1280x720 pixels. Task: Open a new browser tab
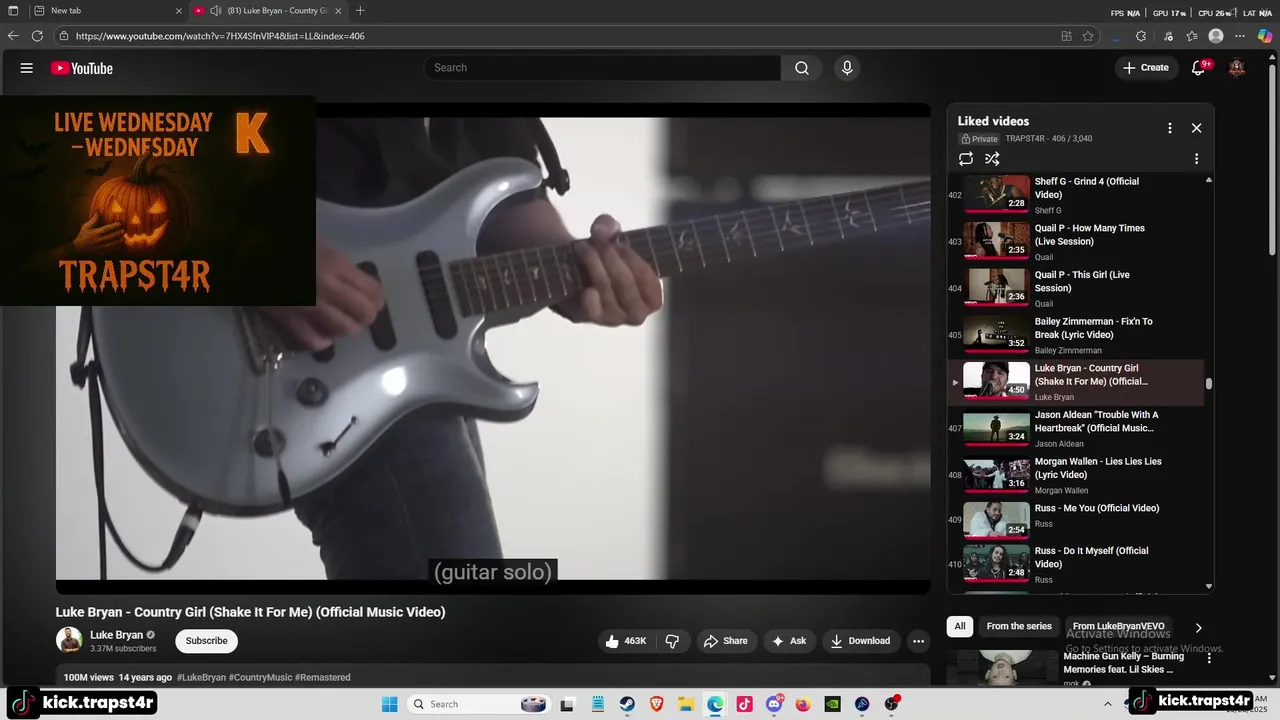click(360, 11)
